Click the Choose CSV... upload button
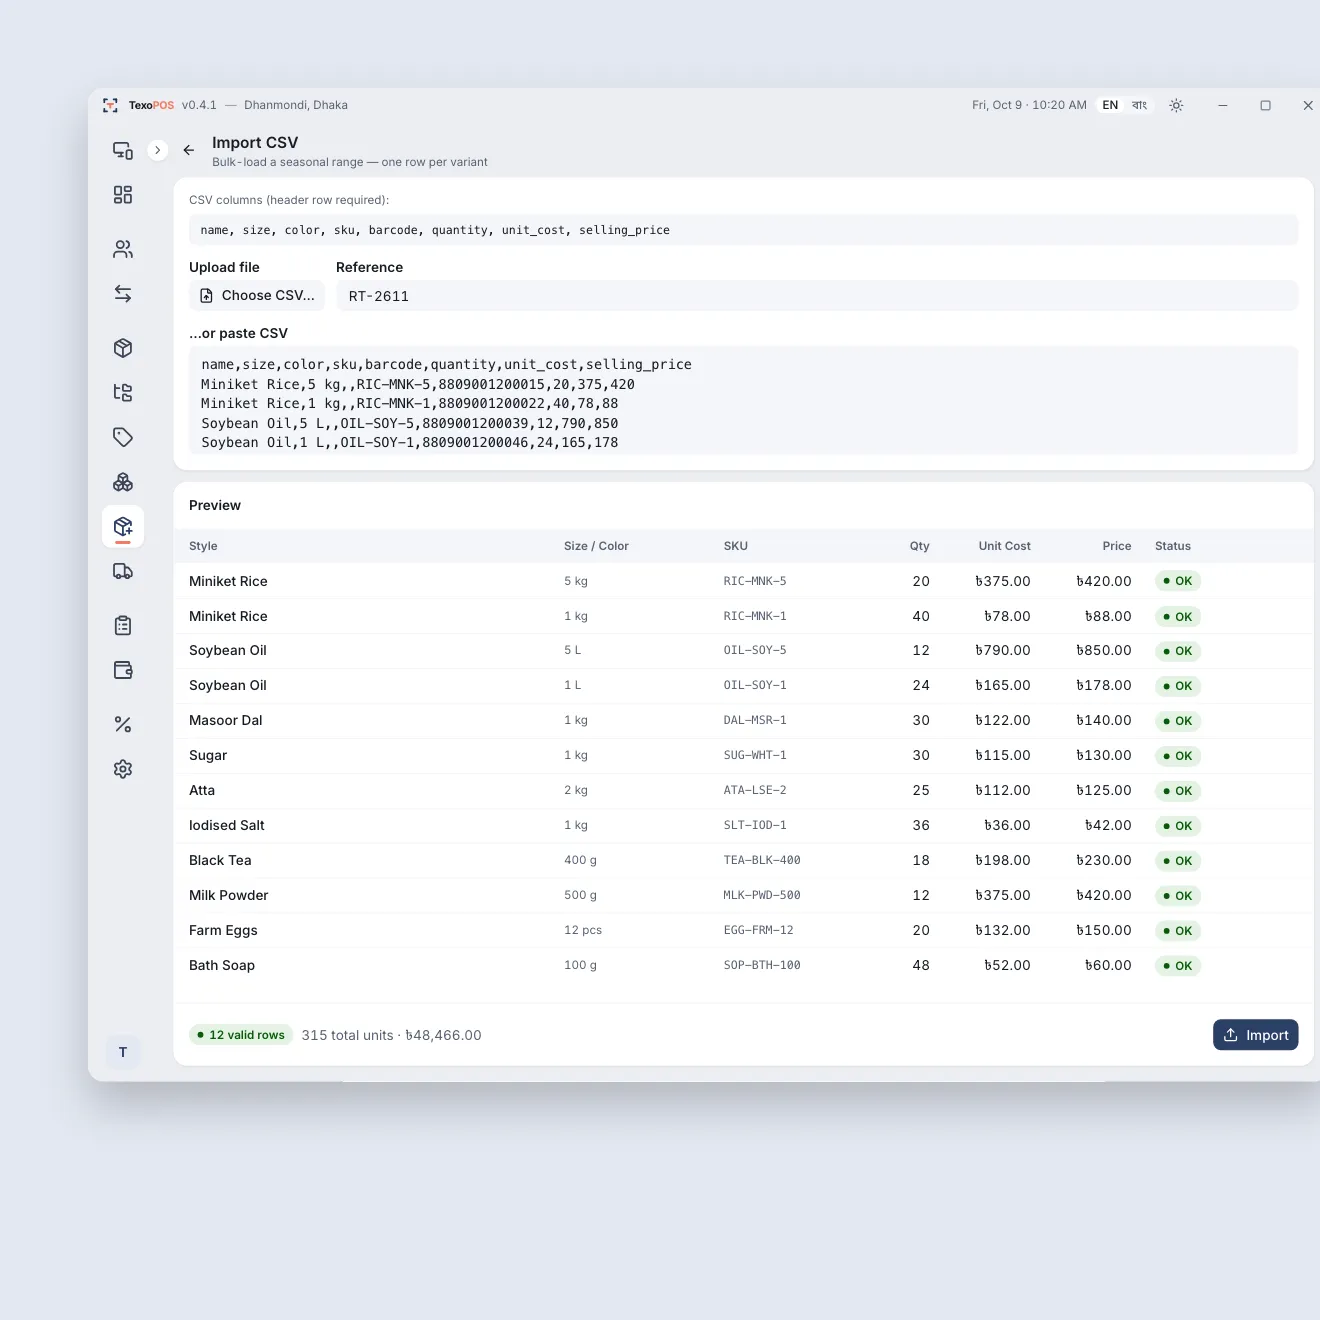Screen dimensions: 1320x1320 [x=257, y=296]
